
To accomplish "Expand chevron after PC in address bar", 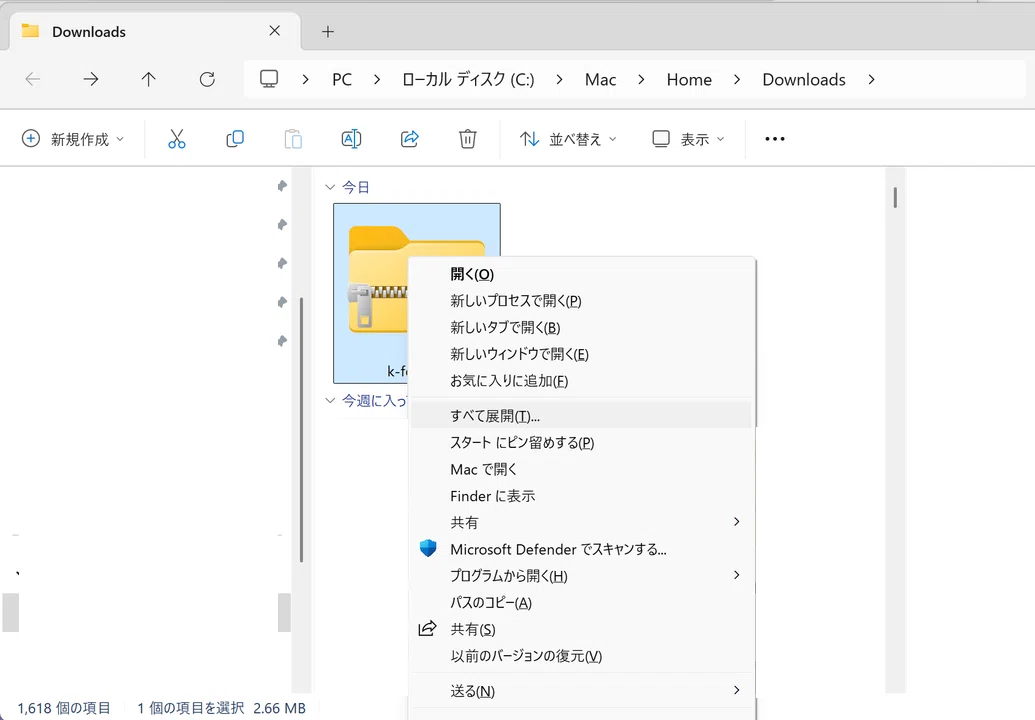I will [377, 79].
